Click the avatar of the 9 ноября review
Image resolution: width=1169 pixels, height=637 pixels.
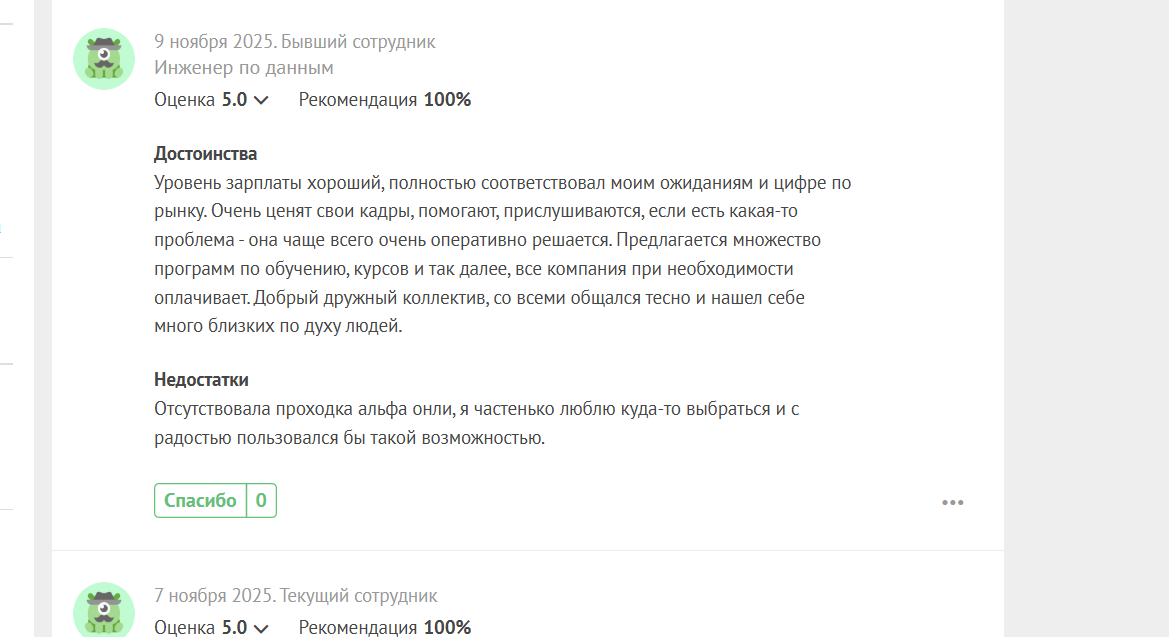point(104,59)
